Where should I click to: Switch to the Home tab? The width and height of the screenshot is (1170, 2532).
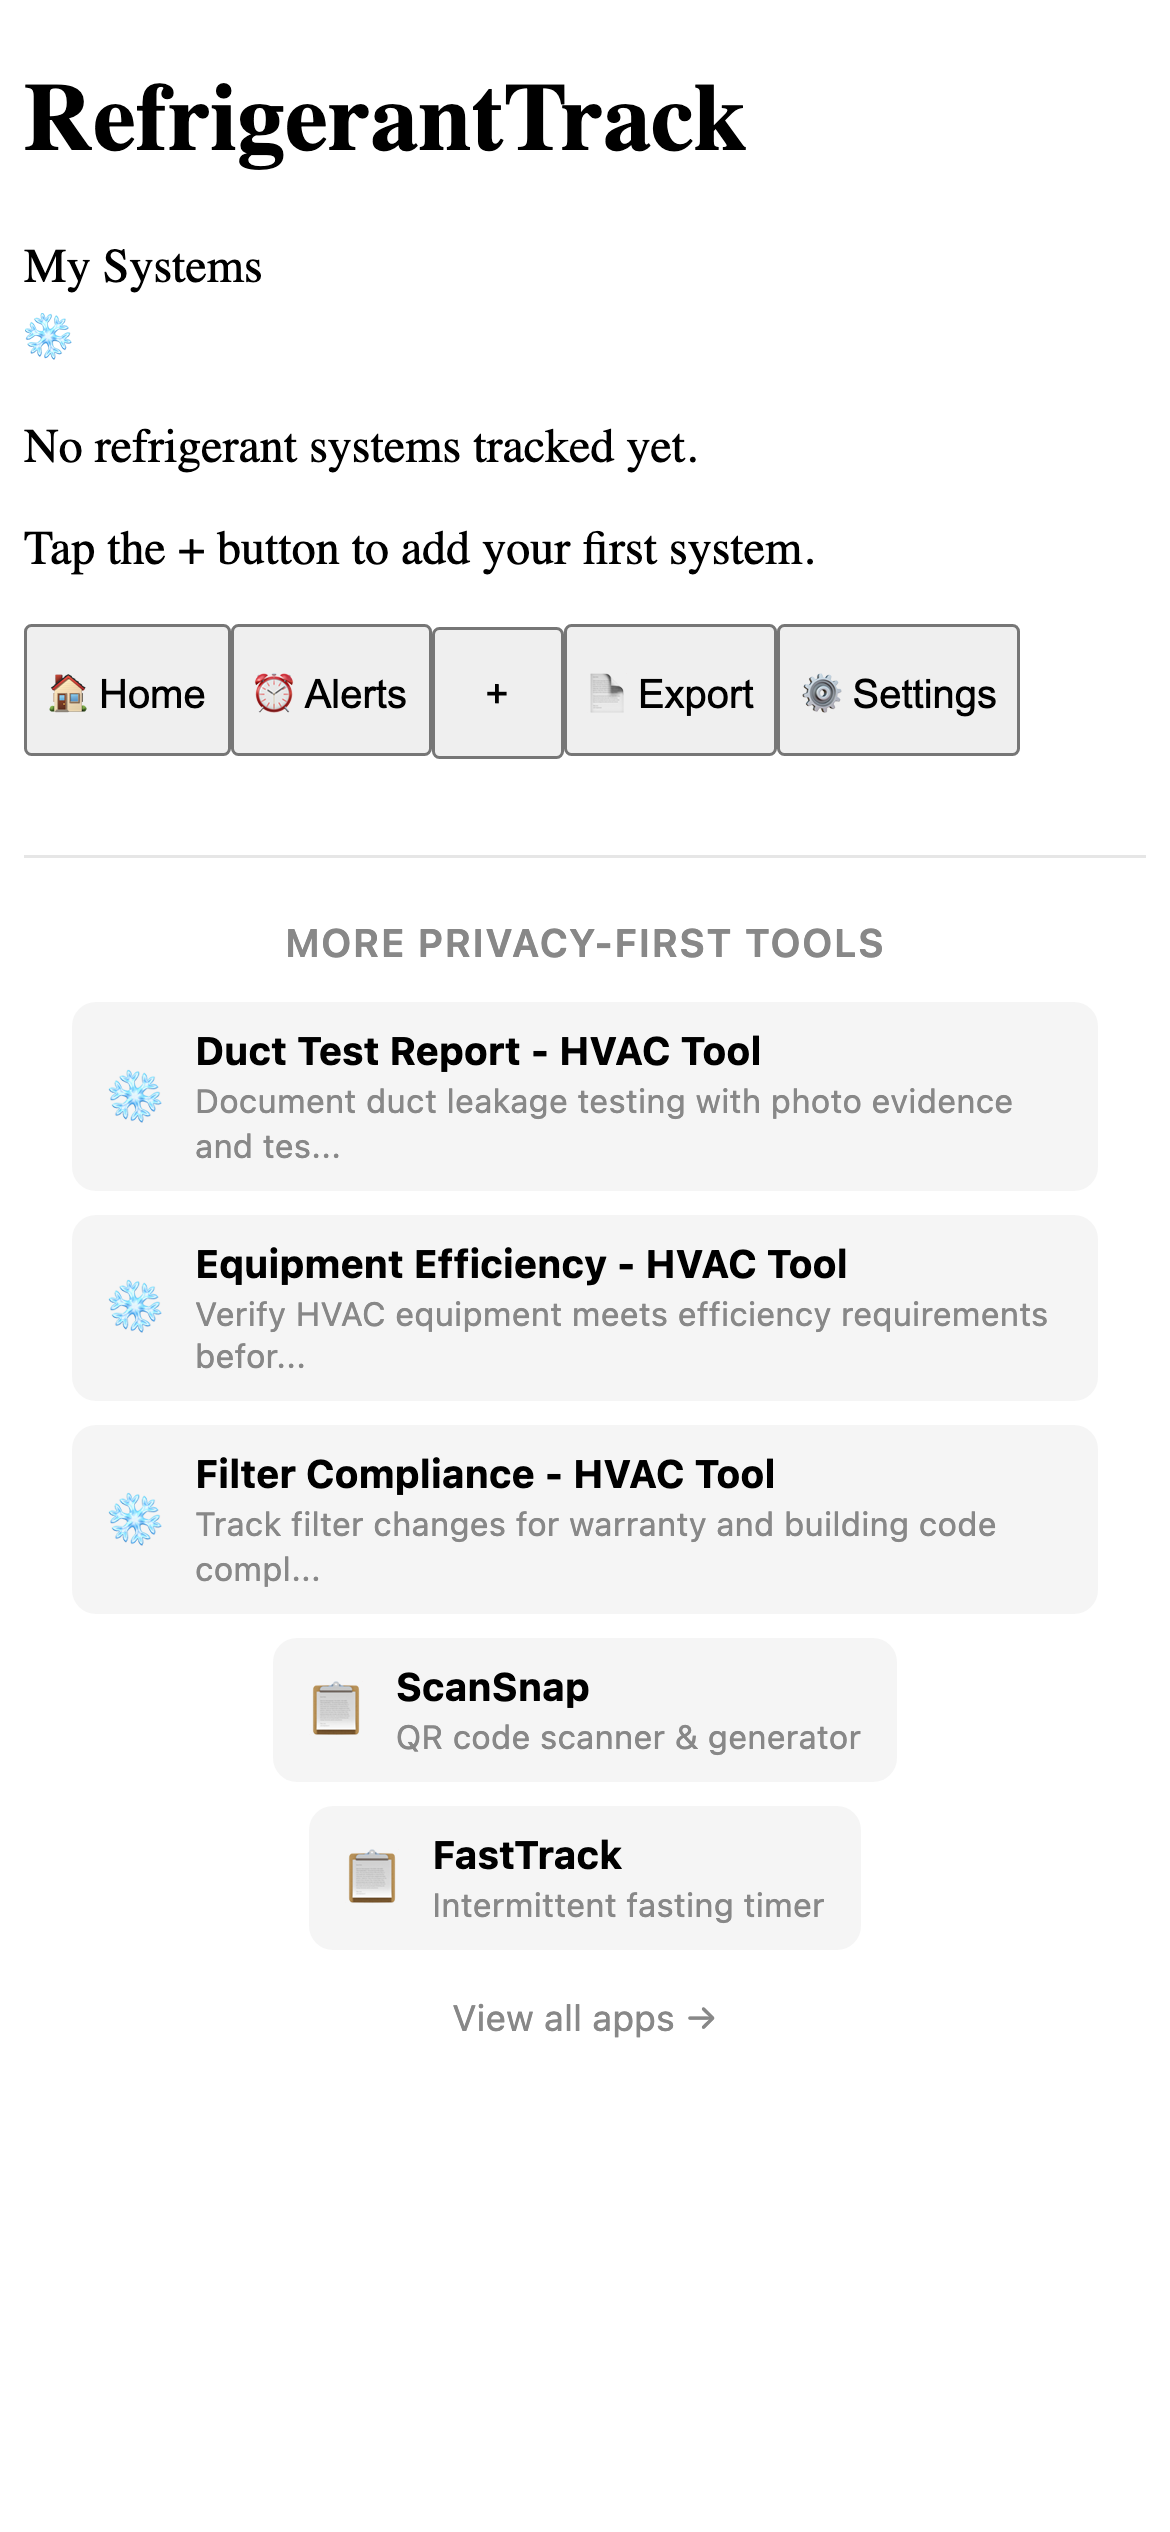pos(128,692)
